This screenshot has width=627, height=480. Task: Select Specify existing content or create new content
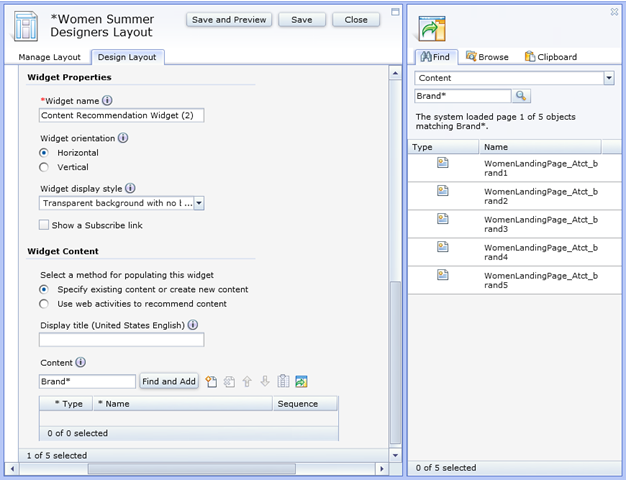pyautogui.click(x=44, y=289)
